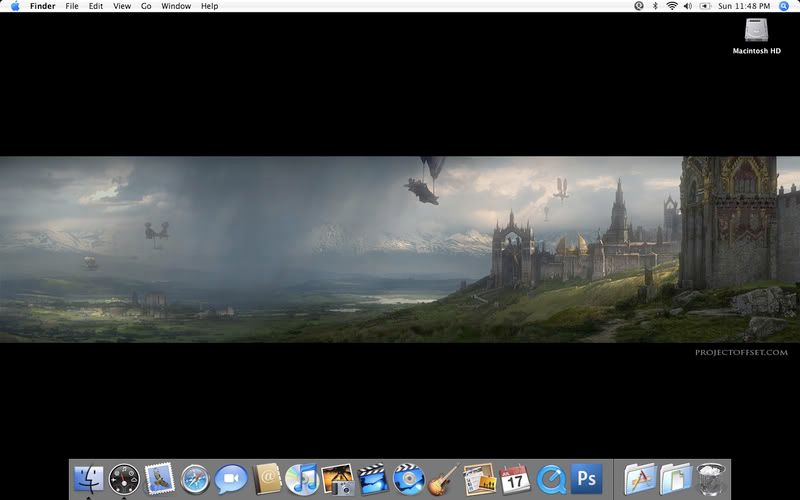Launch Dashboard from the Dock

[x=124, y=479]
